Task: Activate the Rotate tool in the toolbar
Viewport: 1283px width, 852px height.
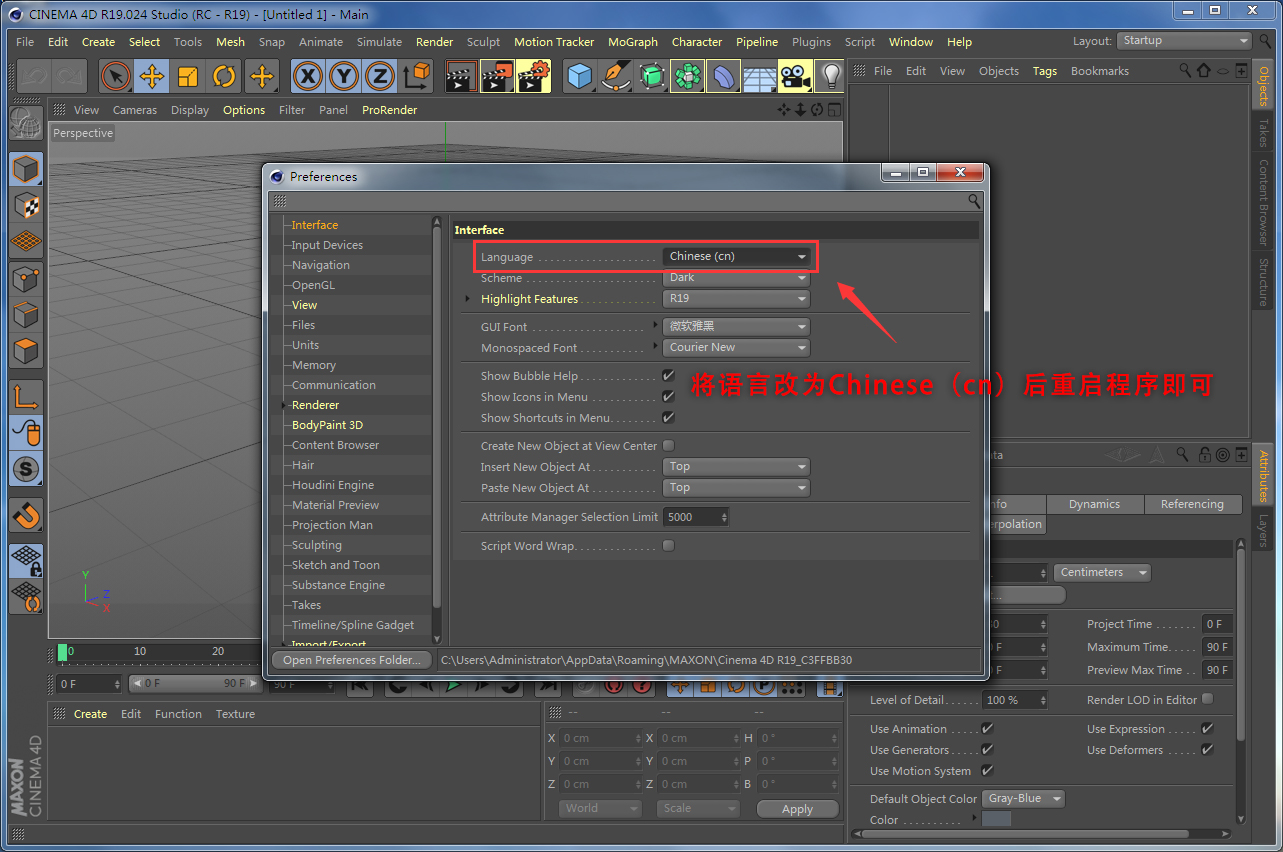Action: pyautogui.click(x=224, y=77)
